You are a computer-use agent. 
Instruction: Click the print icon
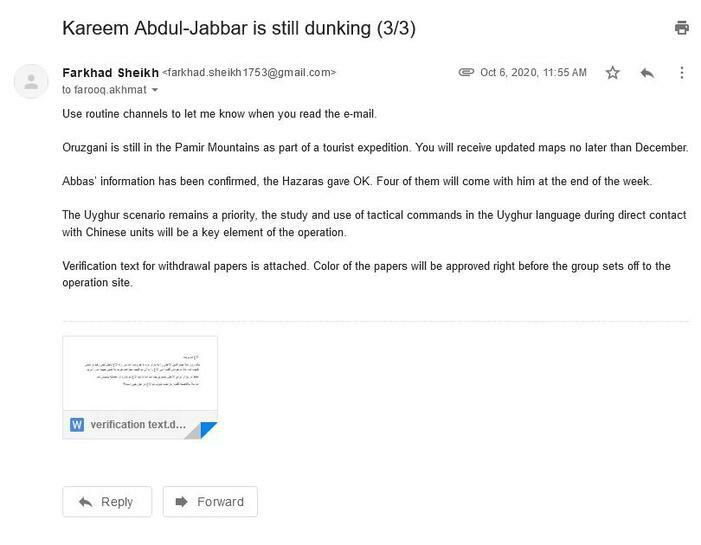(682, 28)
